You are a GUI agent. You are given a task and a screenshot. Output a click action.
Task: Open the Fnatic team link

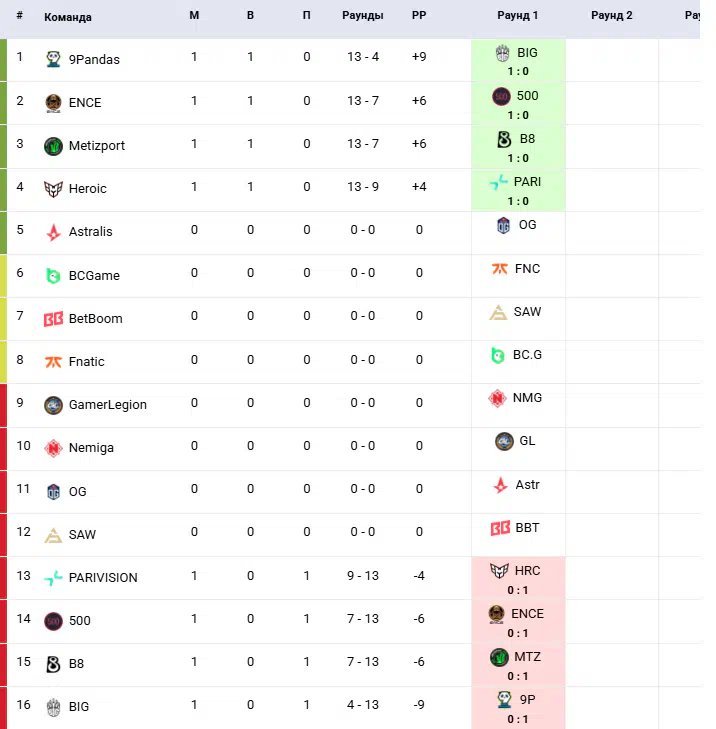87,362
